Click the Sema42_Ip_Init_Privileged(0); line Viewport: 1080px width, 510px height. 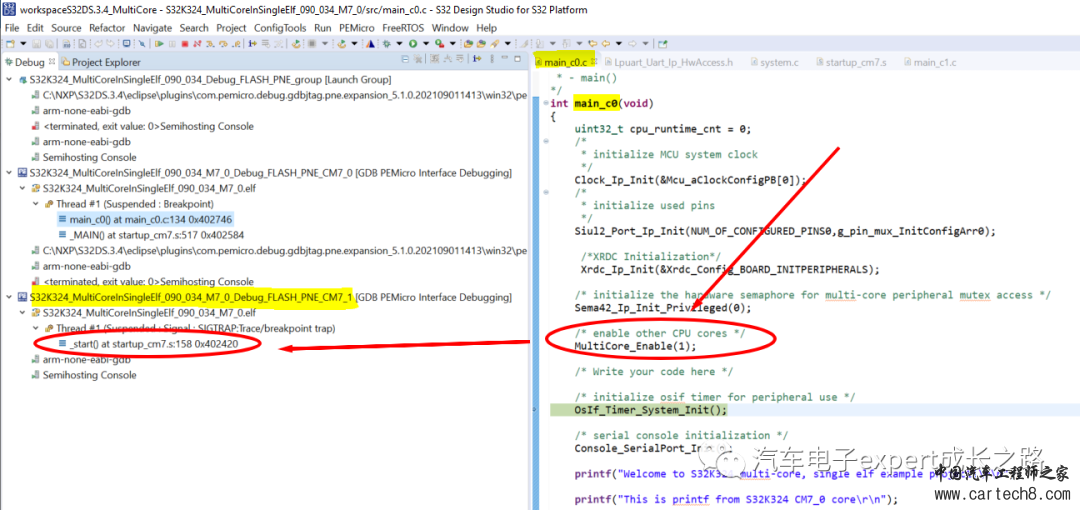click(x=663, y=307)
